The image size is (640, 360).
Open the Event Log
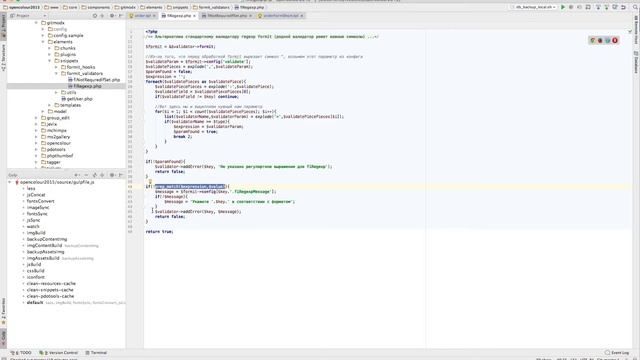click(x=617, y=352)
